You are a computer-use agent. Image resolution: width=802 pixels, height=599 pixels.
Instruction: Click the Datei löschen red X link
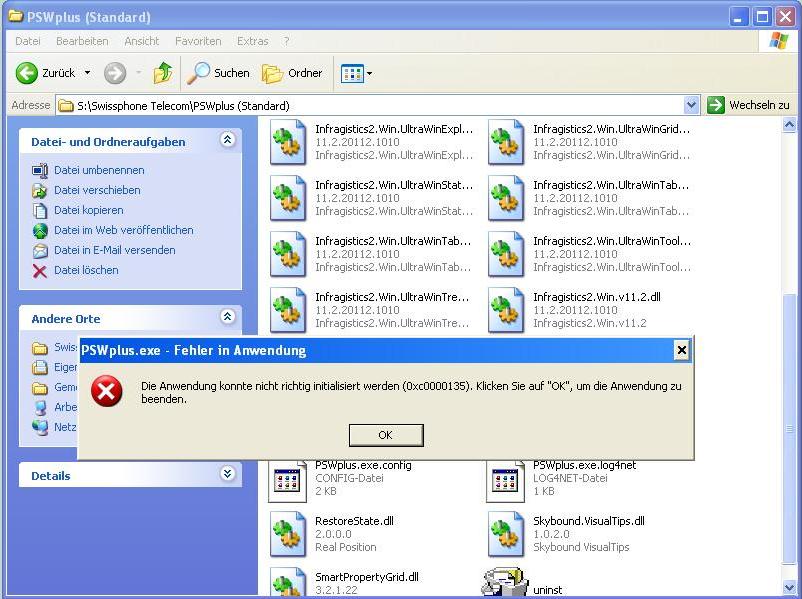pyautogui.click(x=86, y=270)
